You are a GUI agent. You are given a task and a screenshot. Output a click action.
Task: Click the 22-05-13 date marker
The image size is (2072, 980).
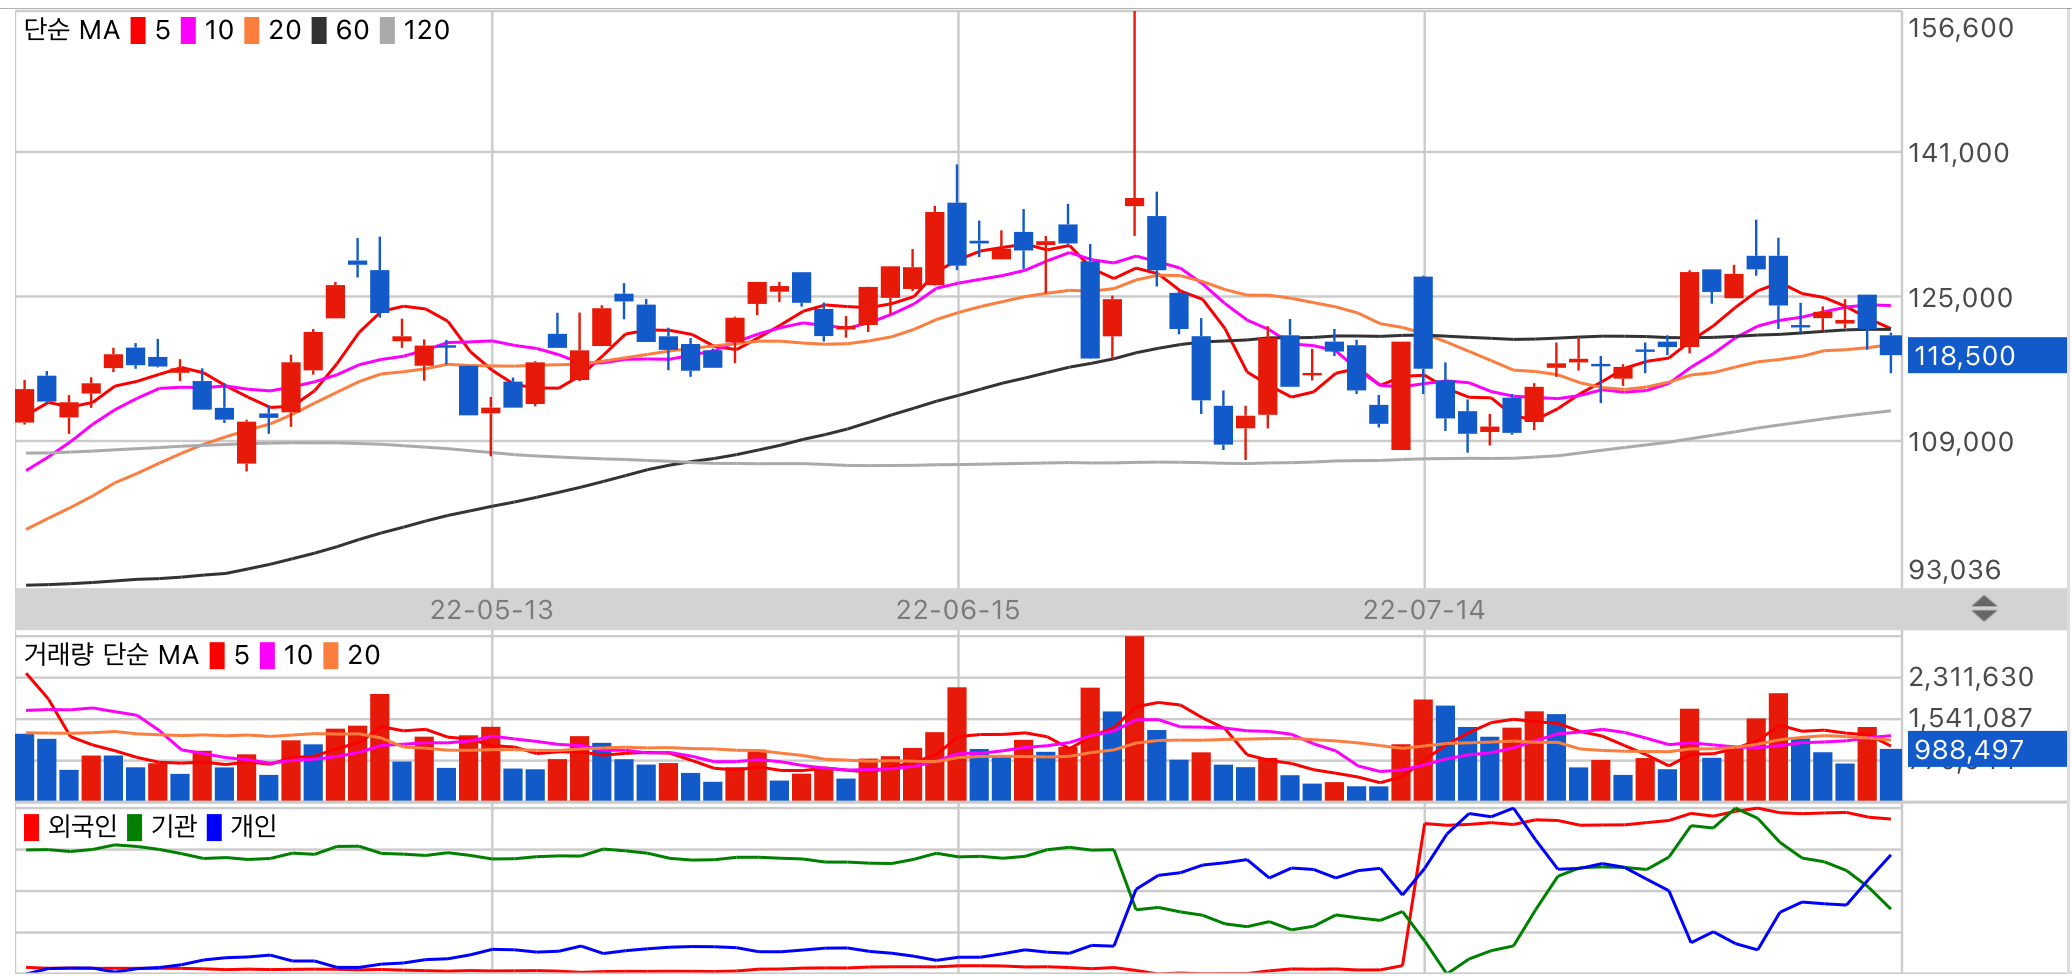(x=491, y=610)
